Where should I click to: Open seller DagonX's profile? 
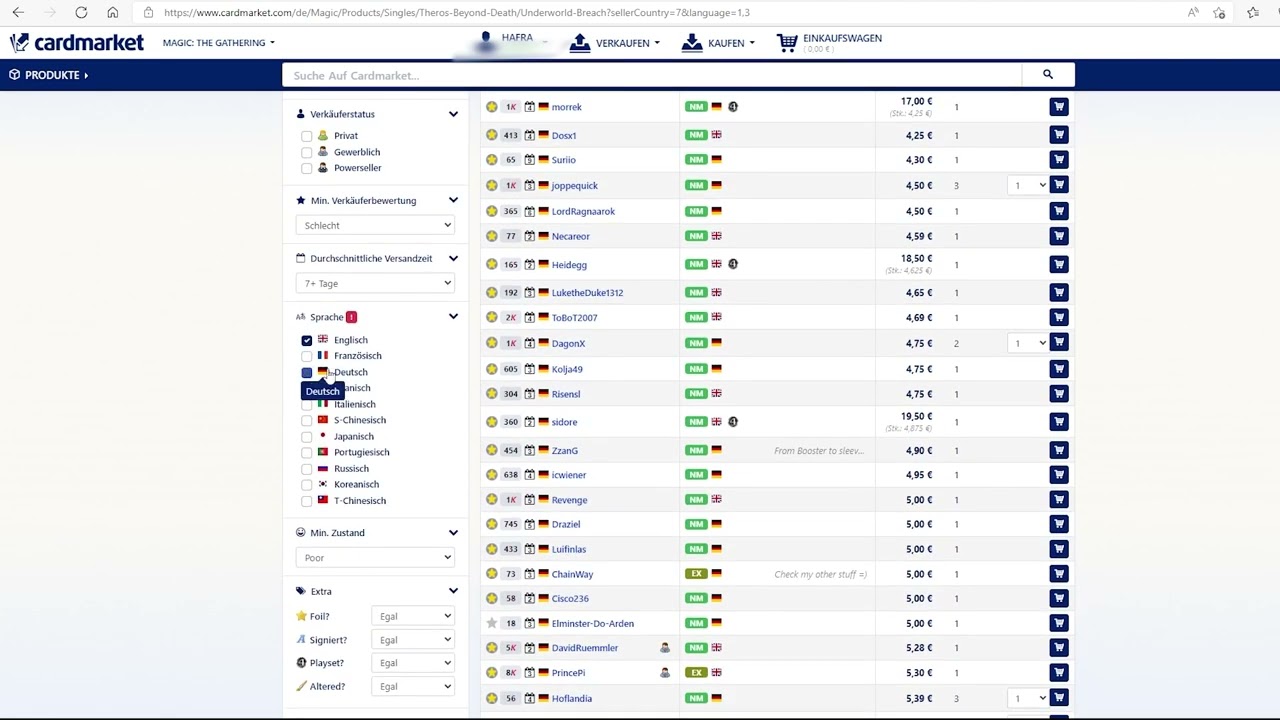coord(568,343)
